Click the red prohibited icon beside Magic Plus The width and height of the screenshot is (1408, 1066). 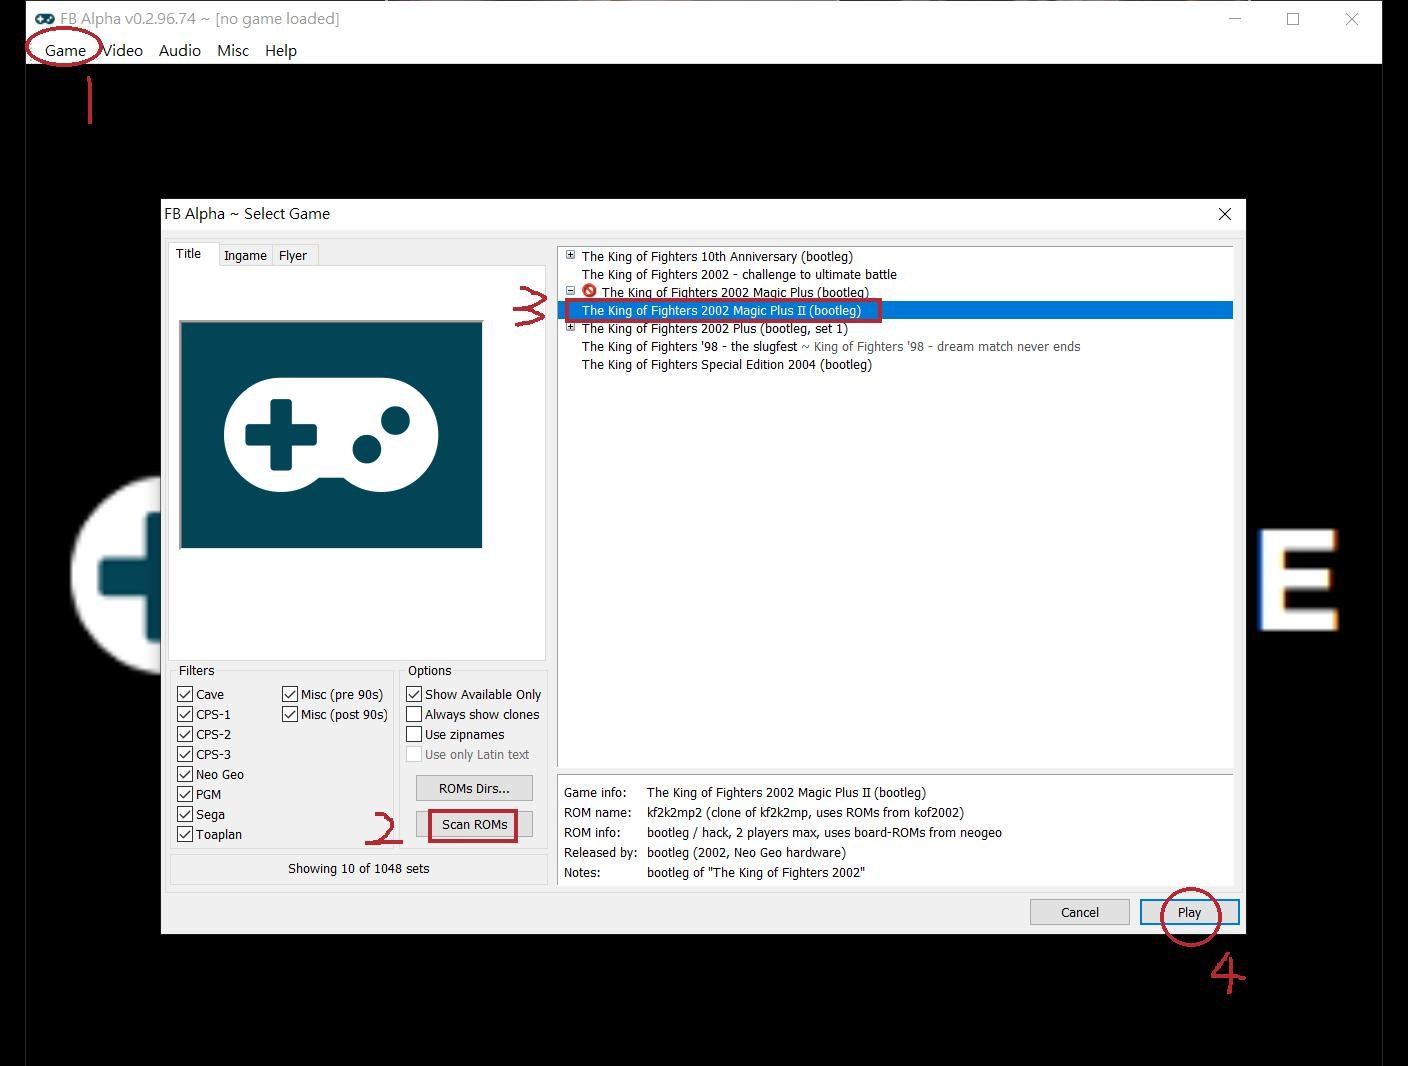[x=589, y=291]
